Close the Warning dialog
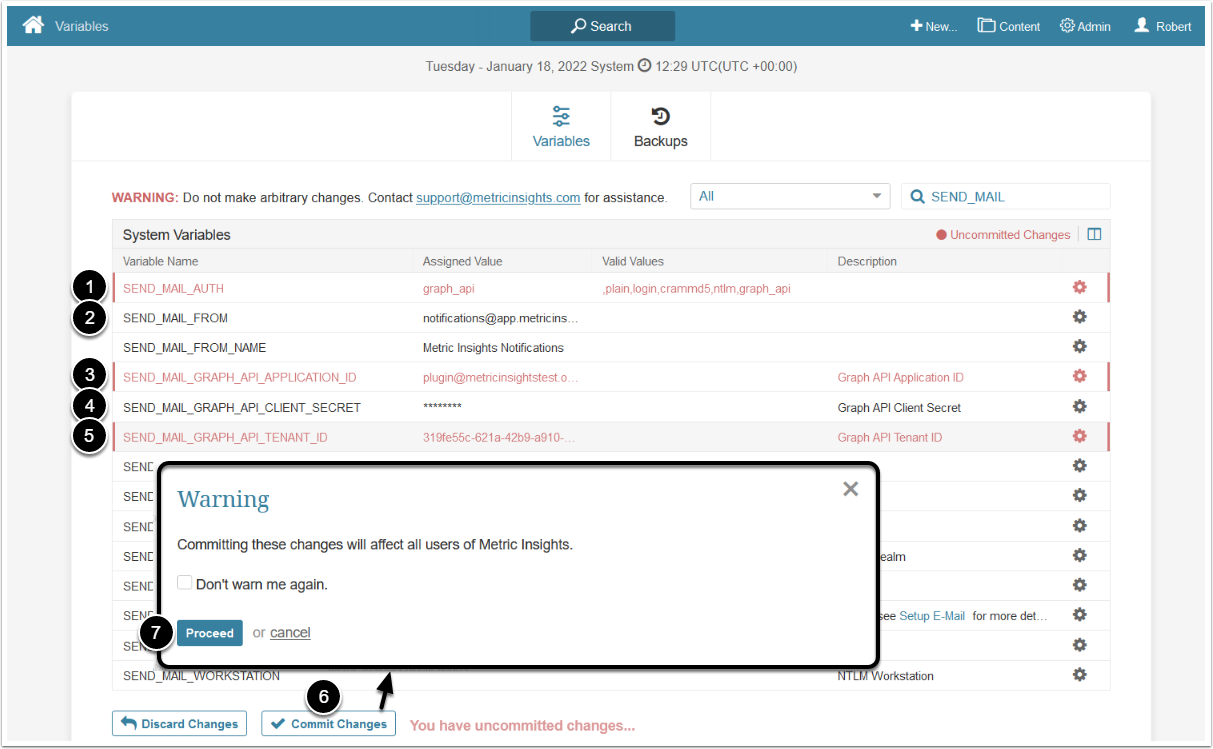 [850, 489]
